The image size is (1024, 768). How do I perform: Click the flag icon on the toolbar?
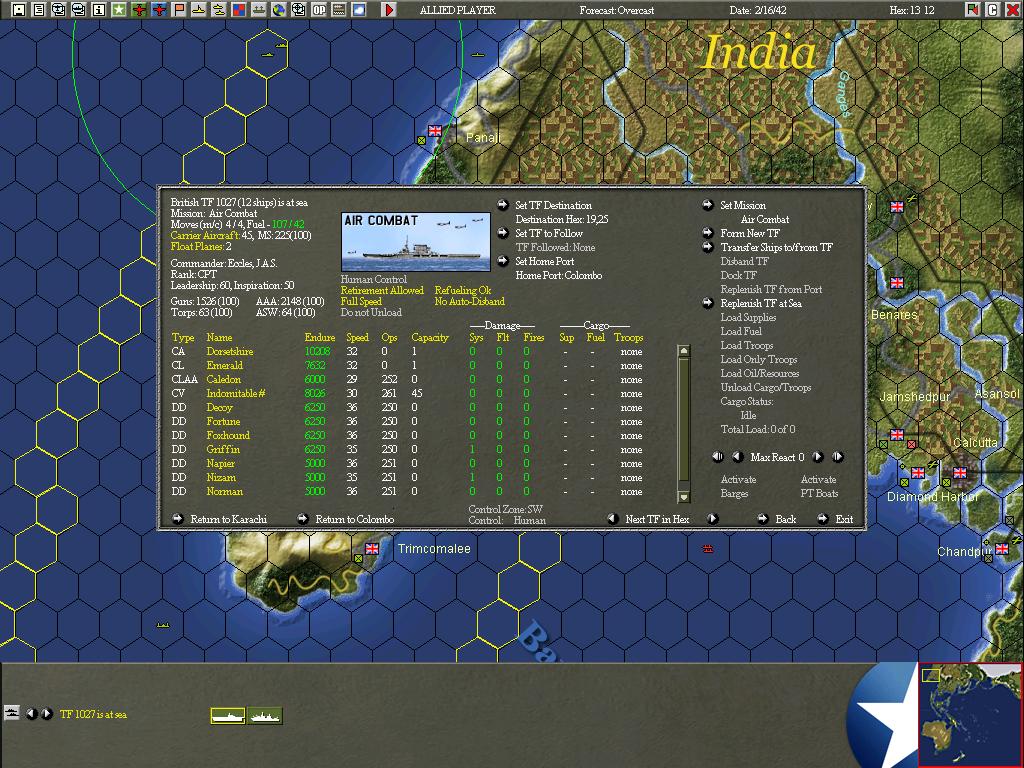[177, 10]
